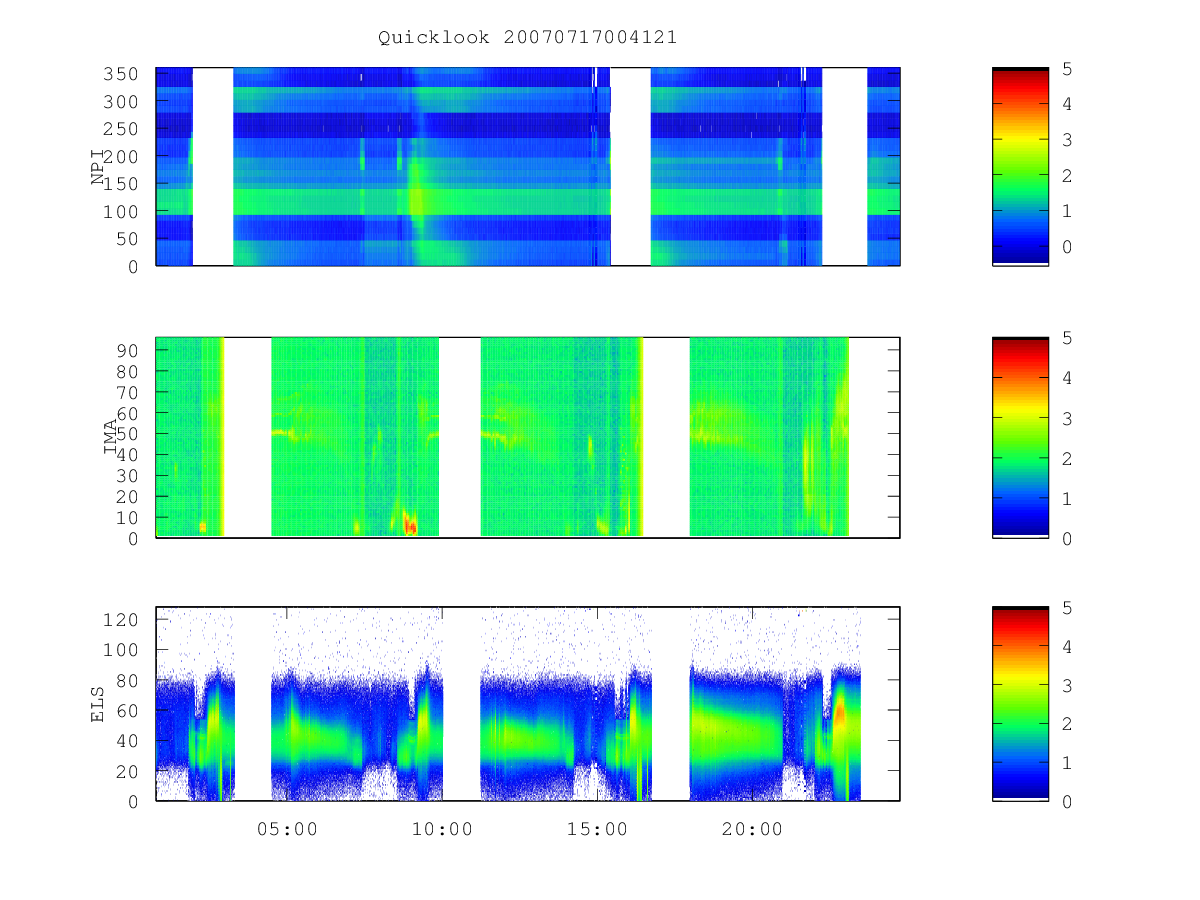Image resolution: width=1200 pixels, height=900 pixels.
Task: Click value 1 on ELS colorbar scale
Action: [1068, 763]
